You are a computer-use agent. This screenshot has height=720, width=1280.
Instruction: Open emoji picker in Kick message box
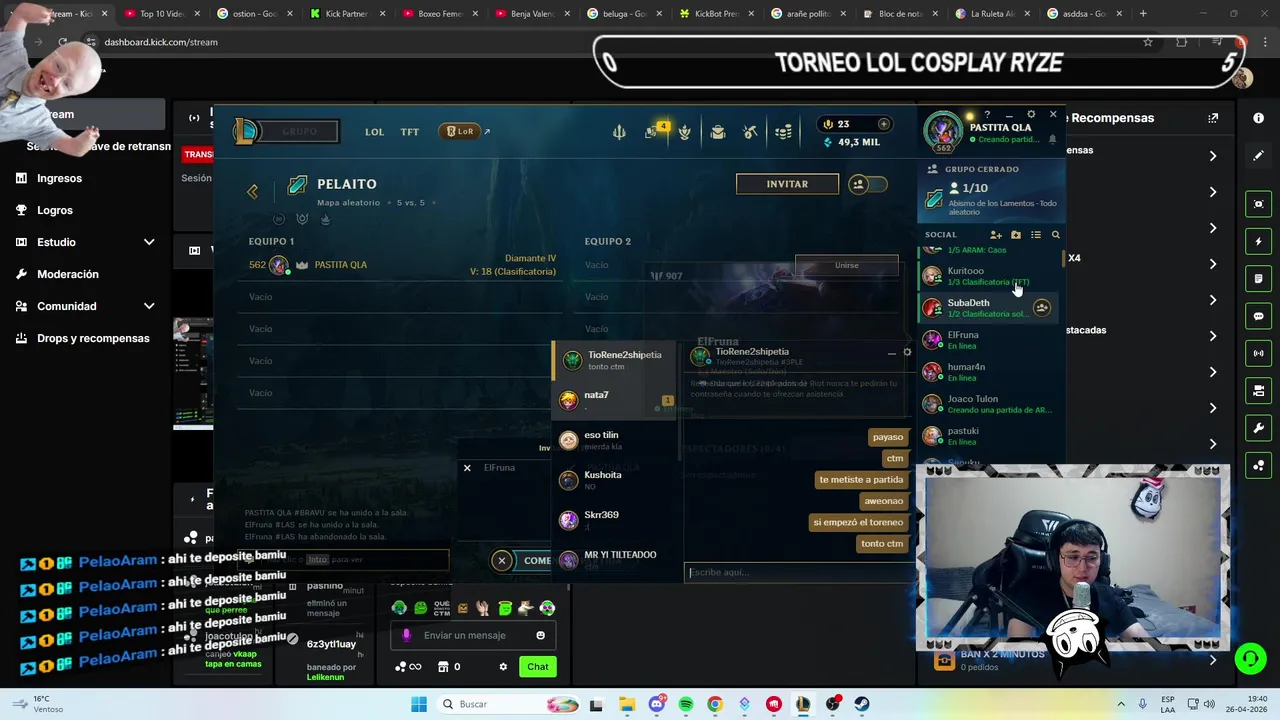[x=540, y=635]
